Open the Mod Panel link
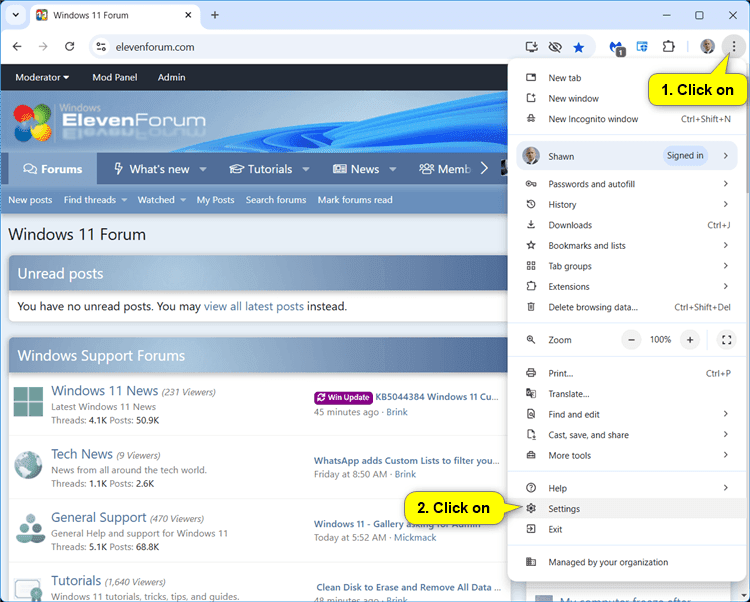Screen dimensions: 750x602 (x=115, y=77)
